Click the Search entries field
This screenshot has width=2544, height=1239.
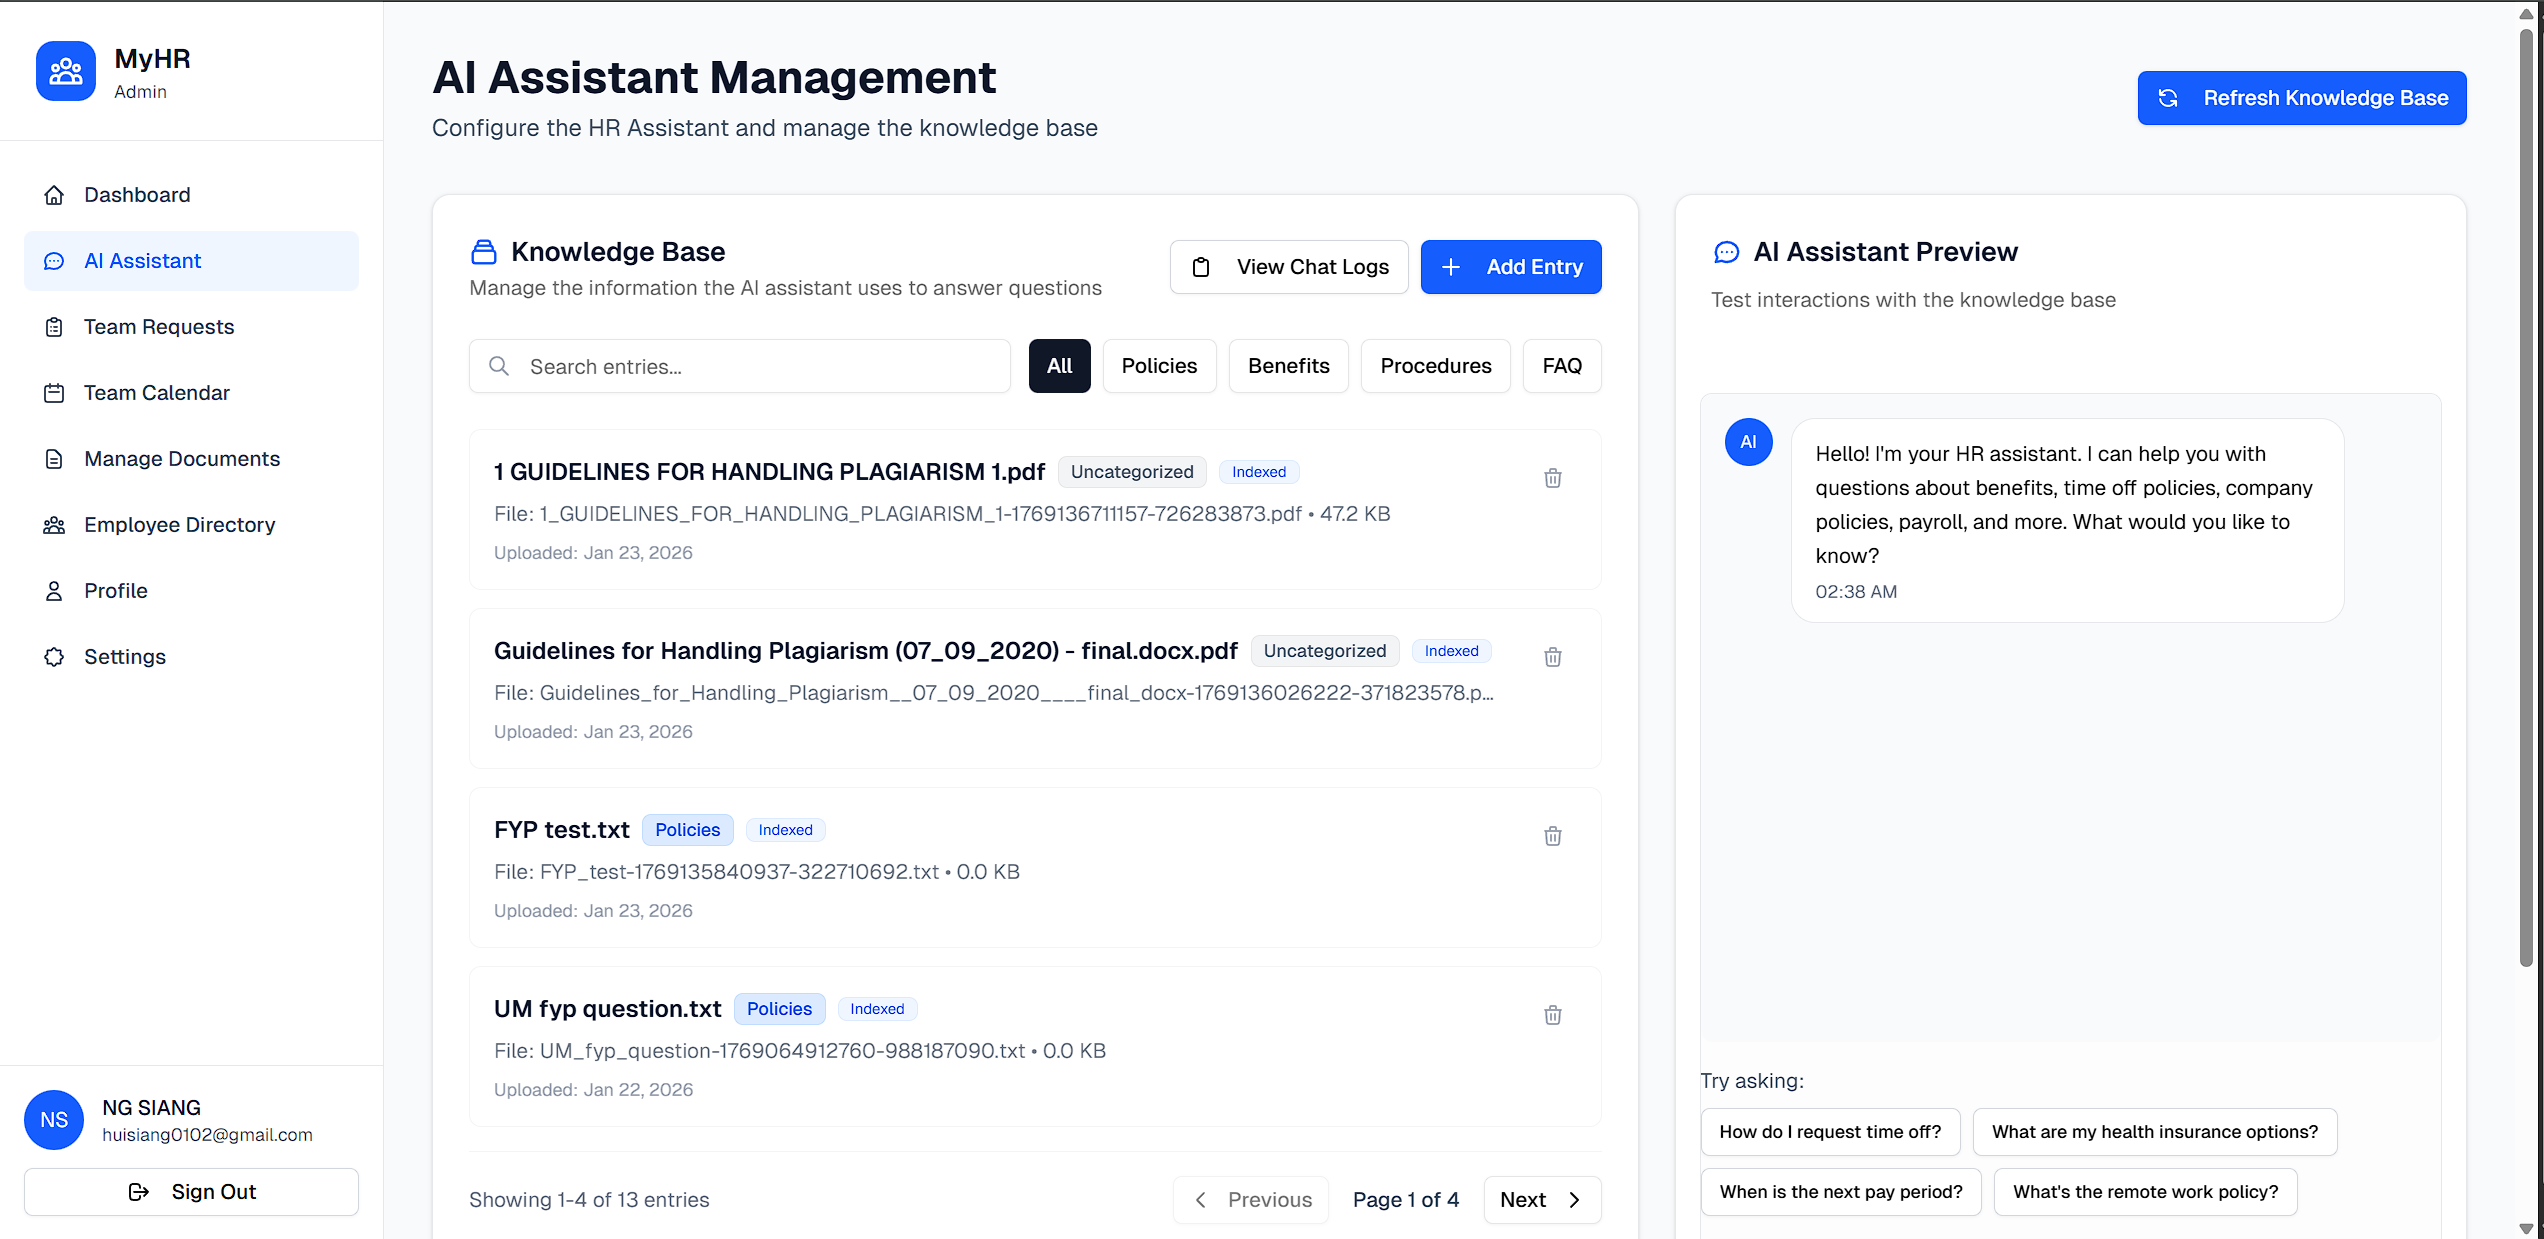(x=740, y=367)
